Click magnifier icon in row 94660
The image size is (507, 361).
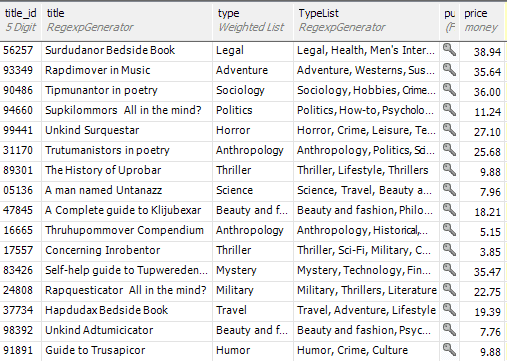[x=449, y=110]
